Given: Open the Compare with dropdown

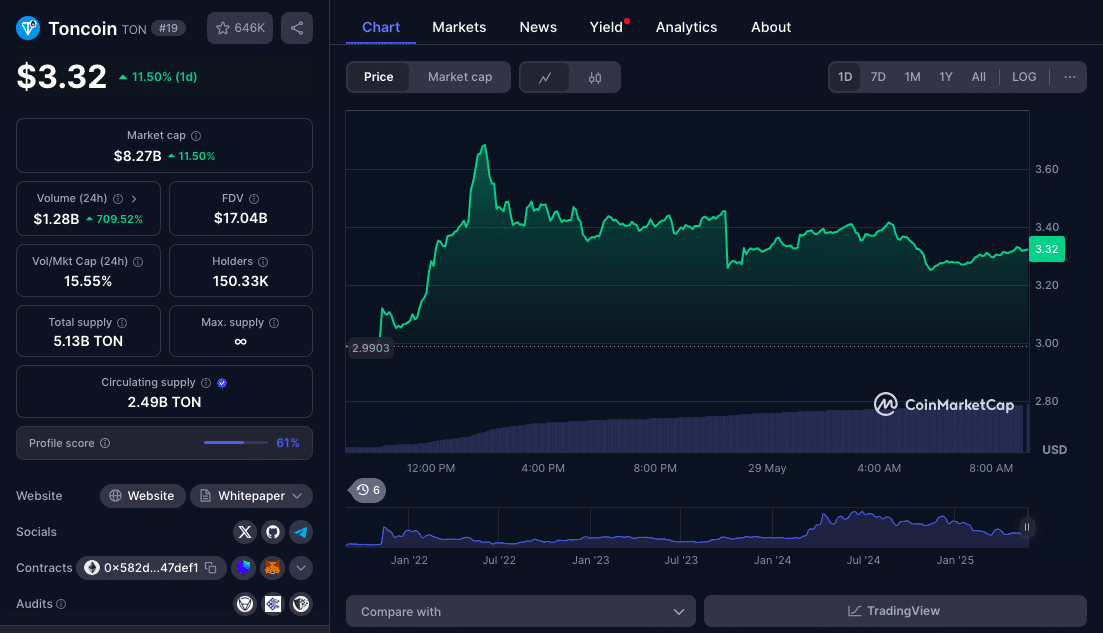Looking at the screenshot, I should pos(521,611).
